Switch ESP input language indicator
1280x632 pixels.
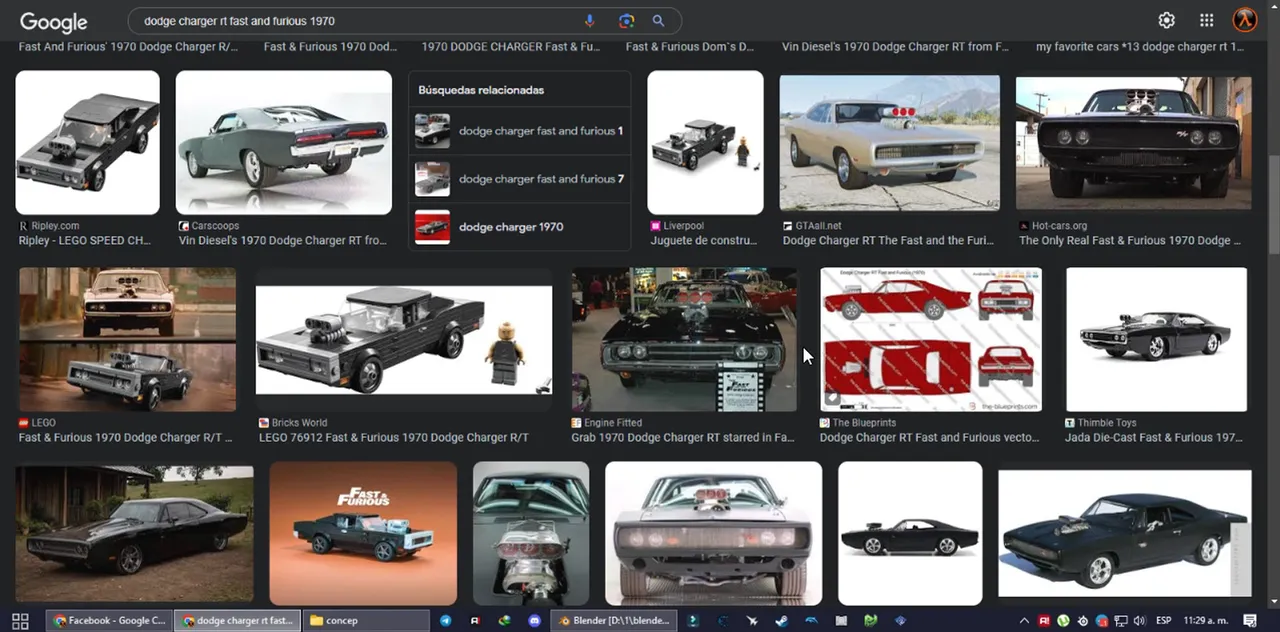pyautogui.click(x=1166, y=620)
